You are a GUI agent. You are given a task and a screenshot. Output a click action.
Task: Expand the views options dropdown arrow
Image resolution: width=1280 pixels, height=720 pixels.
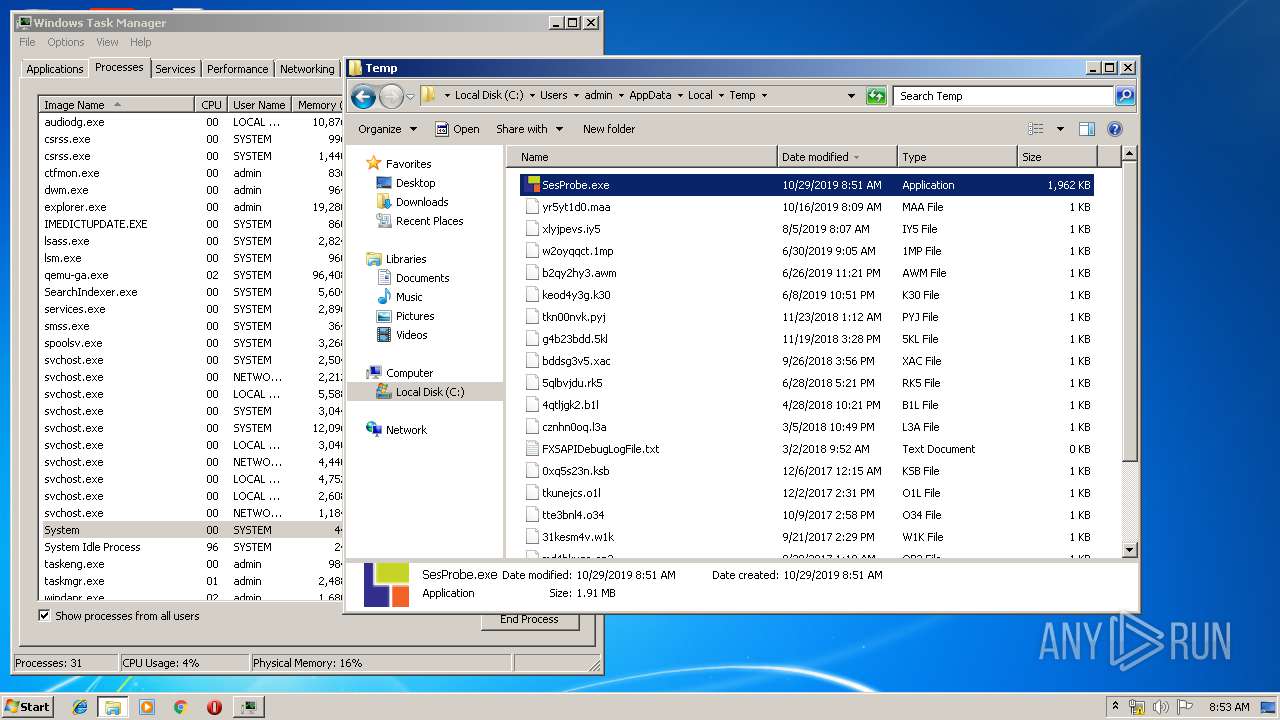[1060, 129]
